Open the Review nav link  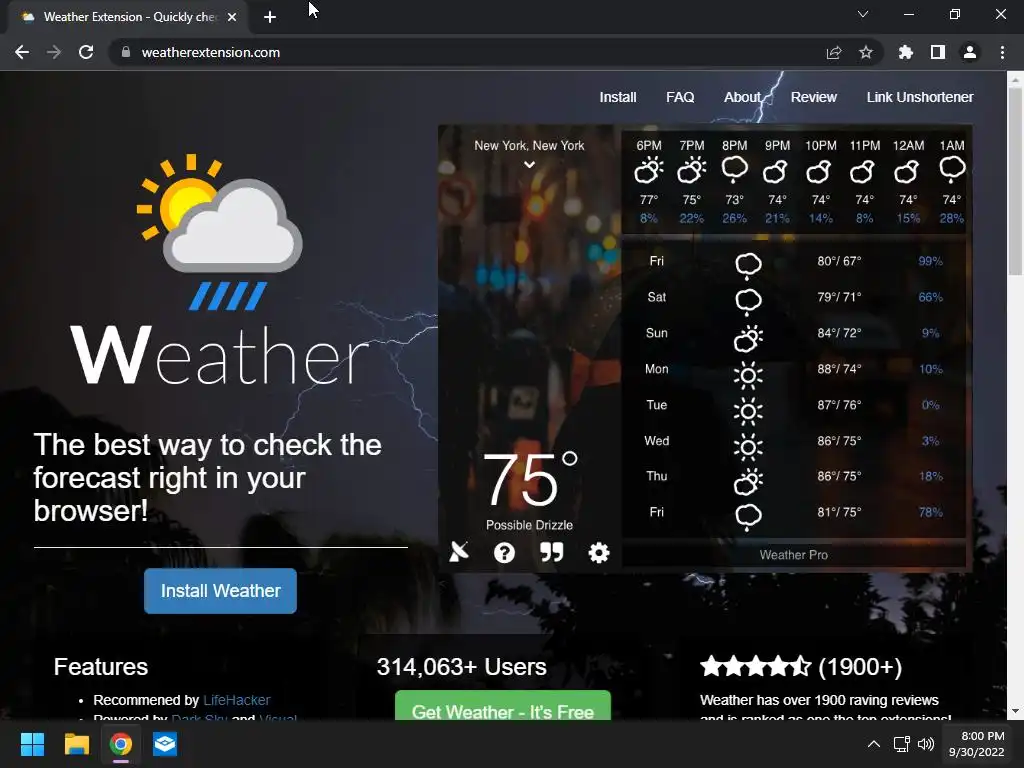[x=814, y=97]
